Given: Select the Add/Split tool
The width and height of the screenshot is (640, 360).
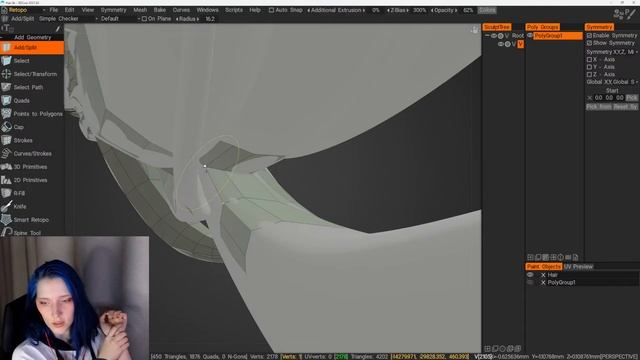Looking at the screenshot, I should click(x=32, y=47).
